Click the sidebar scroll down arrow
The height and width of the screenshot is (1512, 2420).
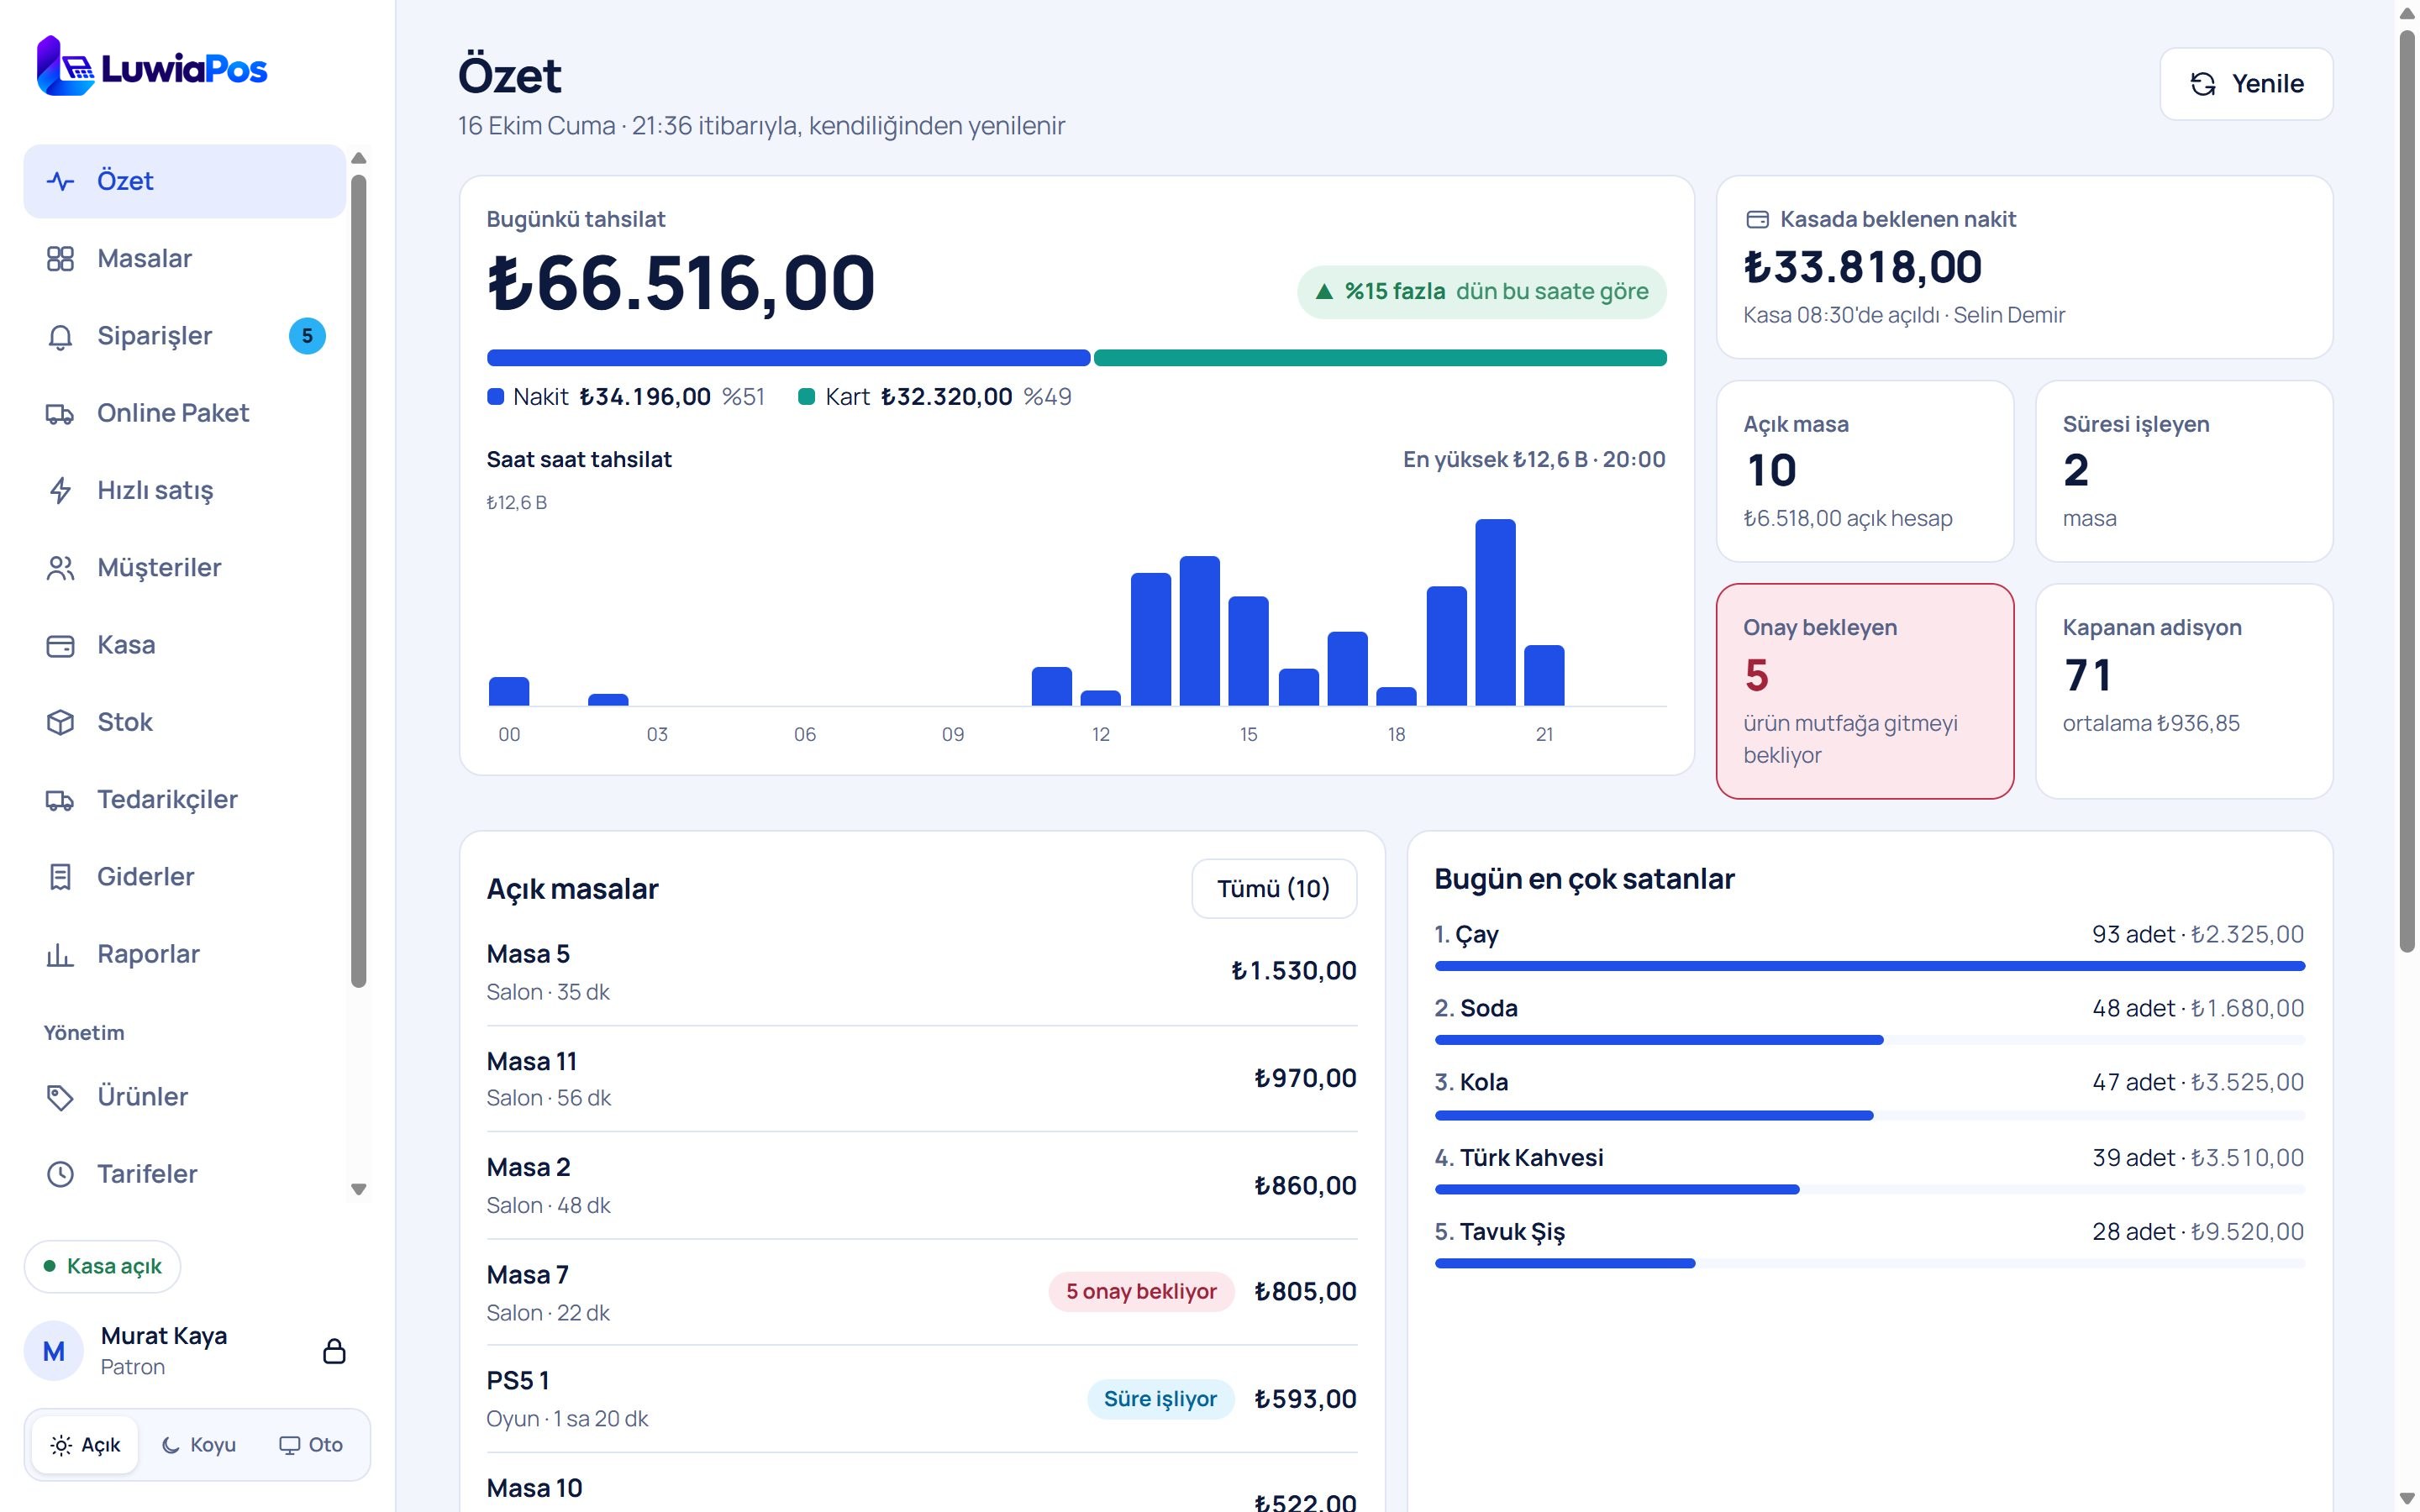click(x=359, y=1190)
